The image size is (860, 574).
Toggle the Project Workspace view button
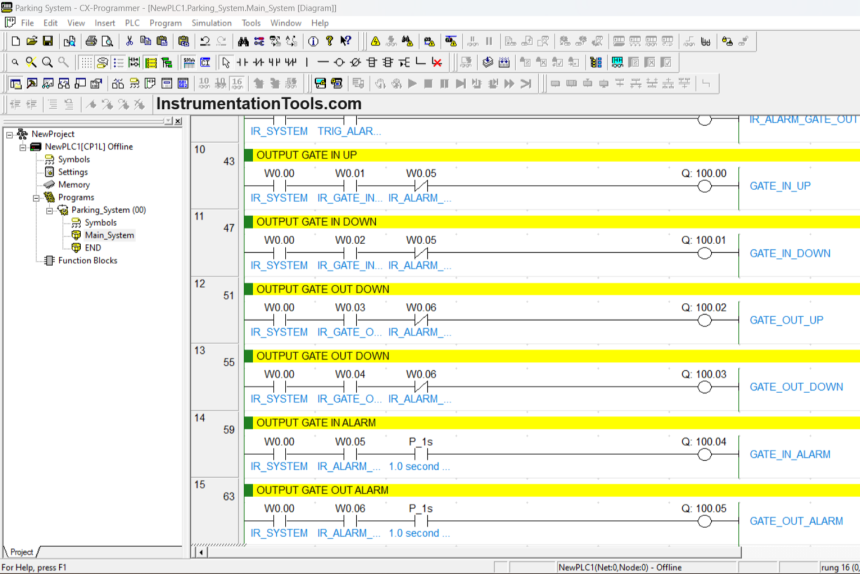[x=16, y=83]
